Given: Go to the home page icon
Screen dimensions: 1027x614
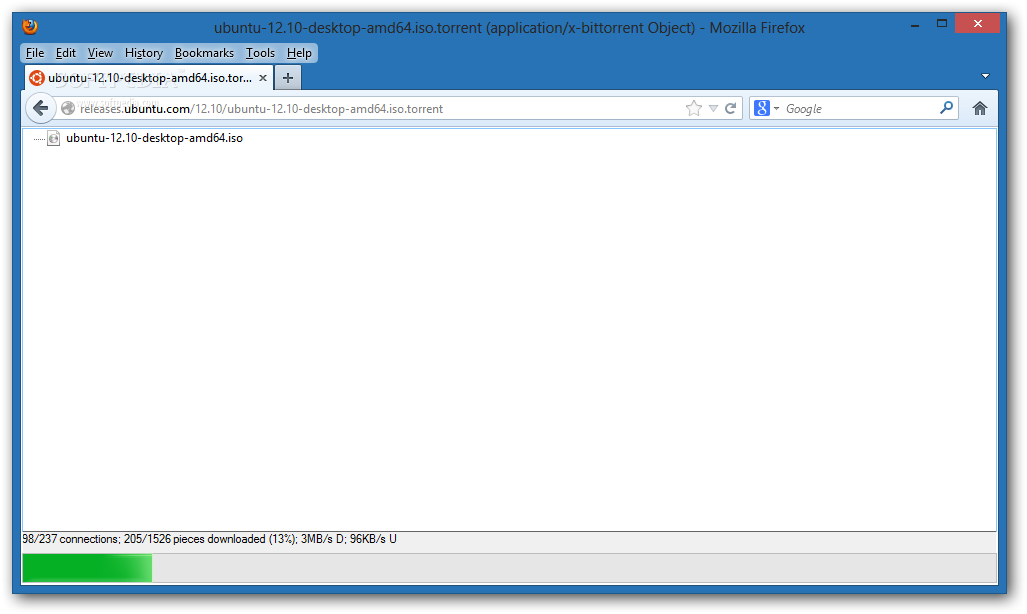Looking at the screenshot, I should (979, 108).
